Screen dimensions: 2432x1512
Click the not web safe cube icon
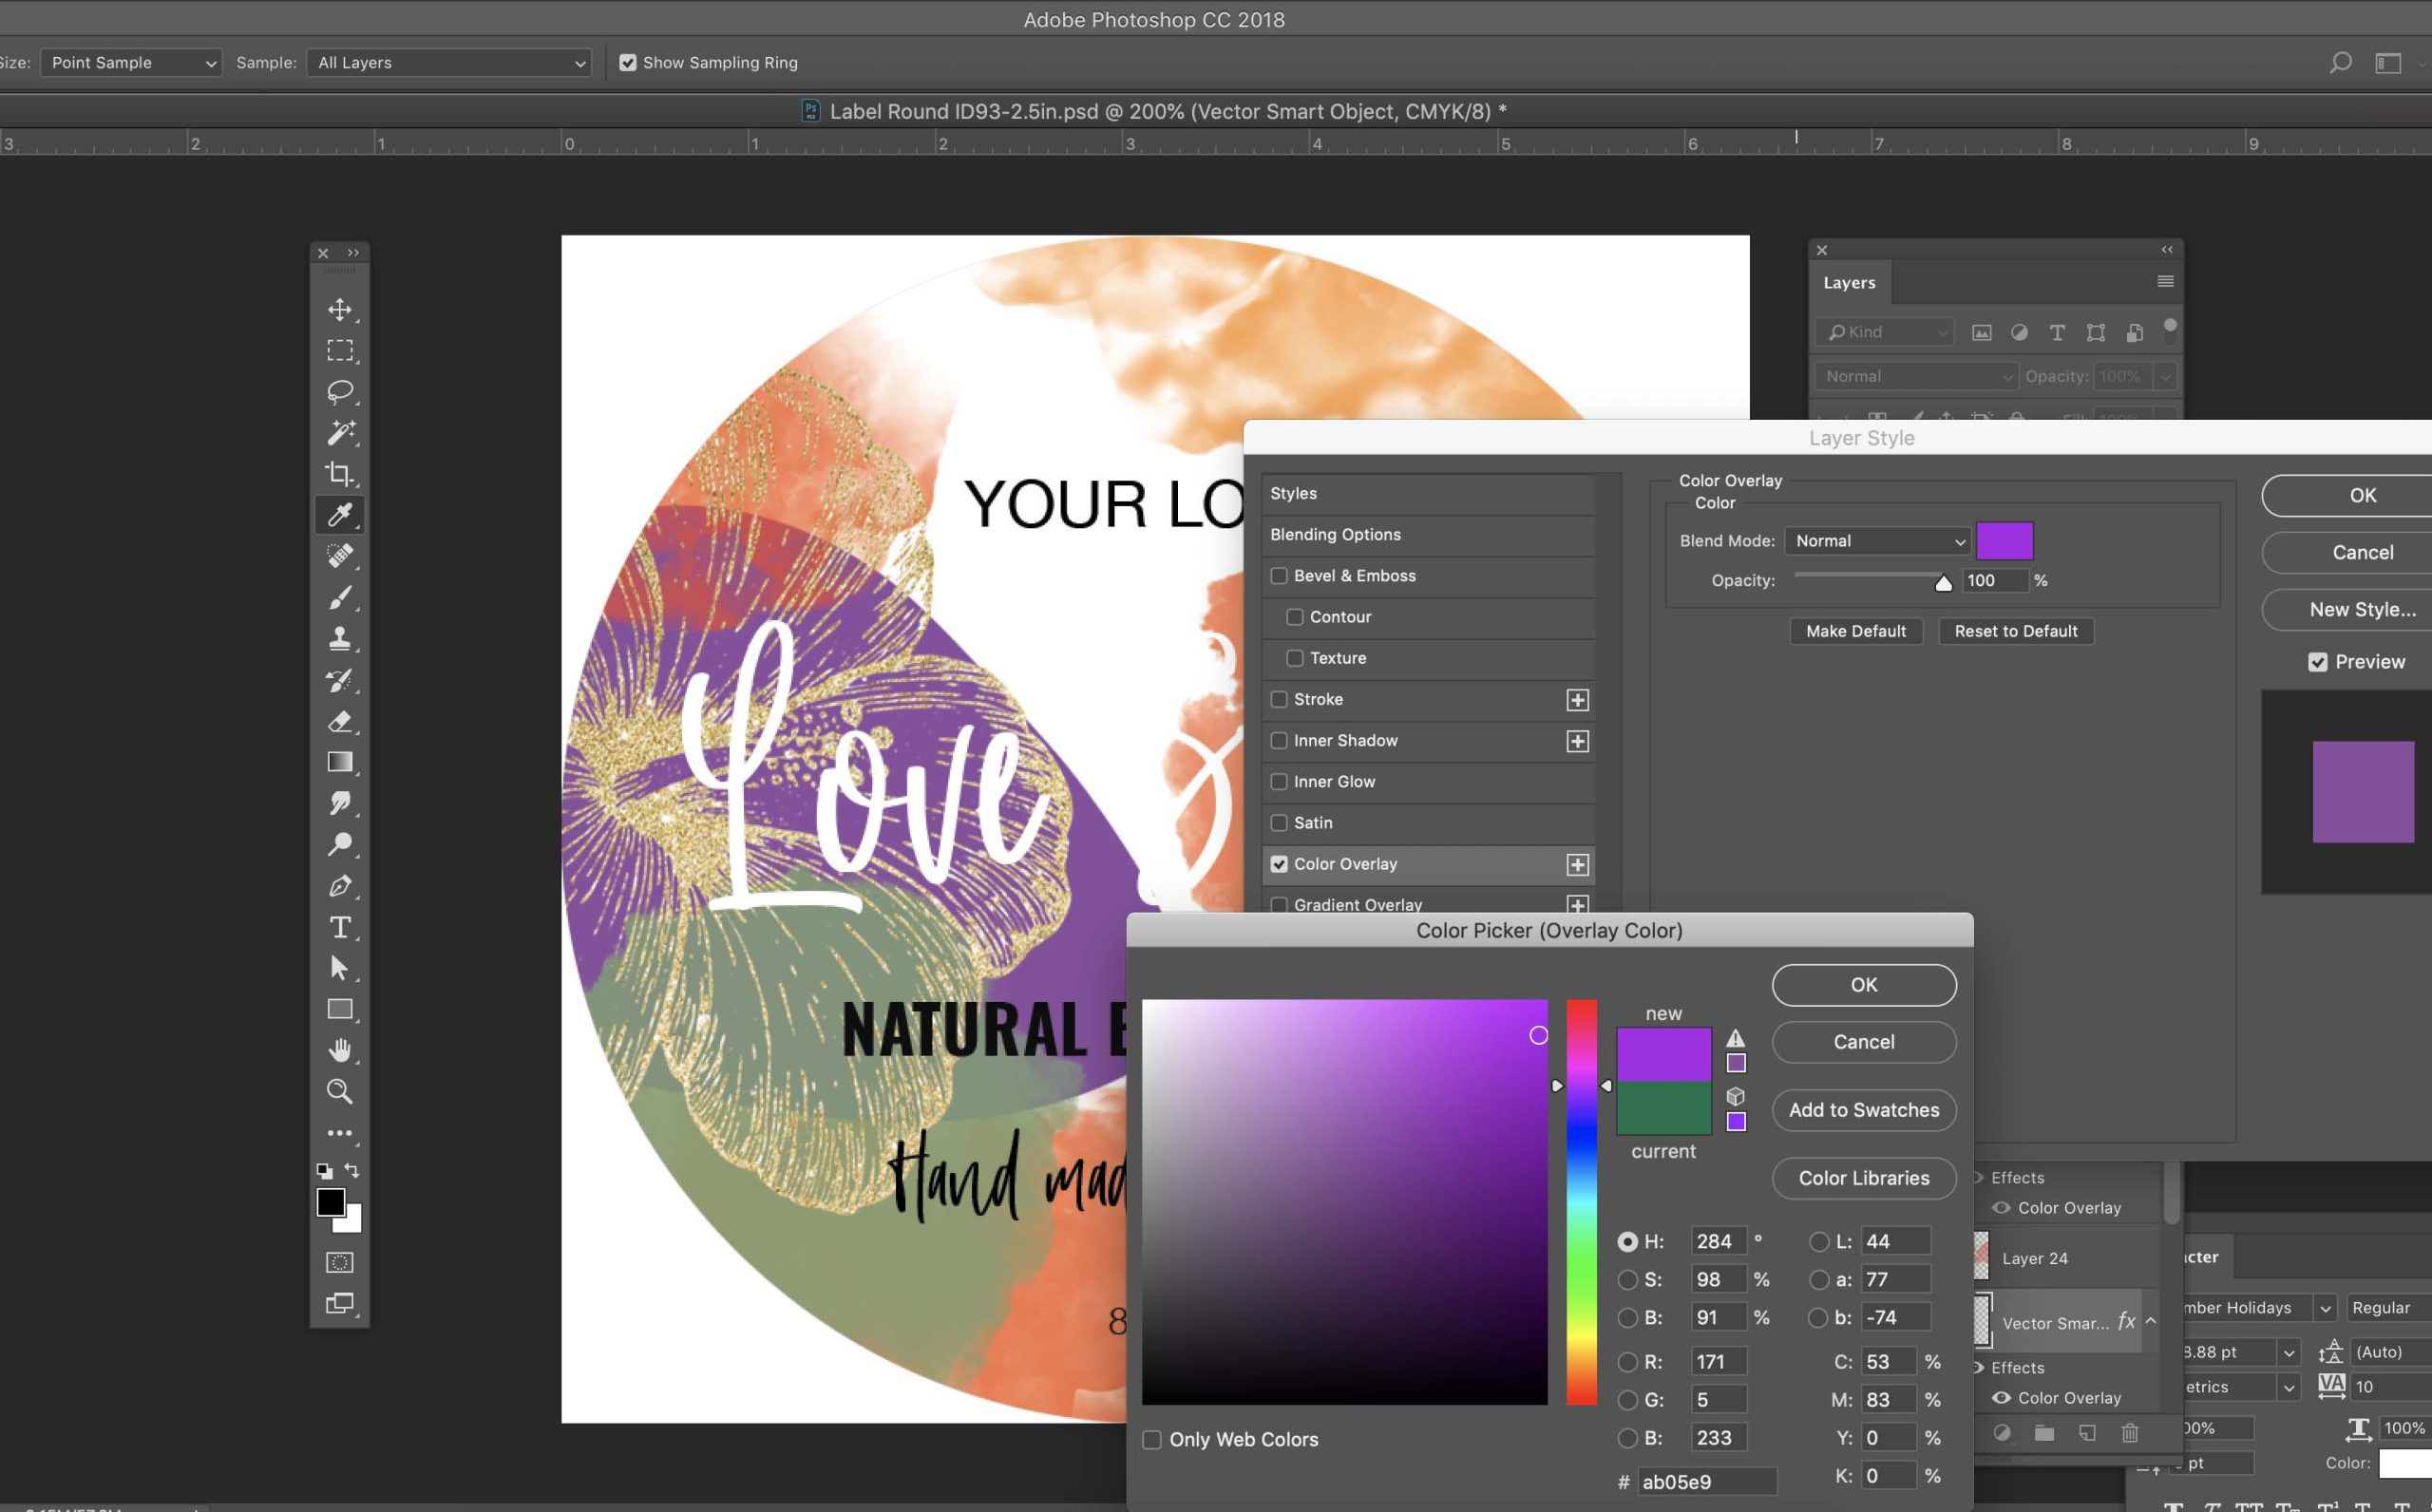click(1736, 1096)
